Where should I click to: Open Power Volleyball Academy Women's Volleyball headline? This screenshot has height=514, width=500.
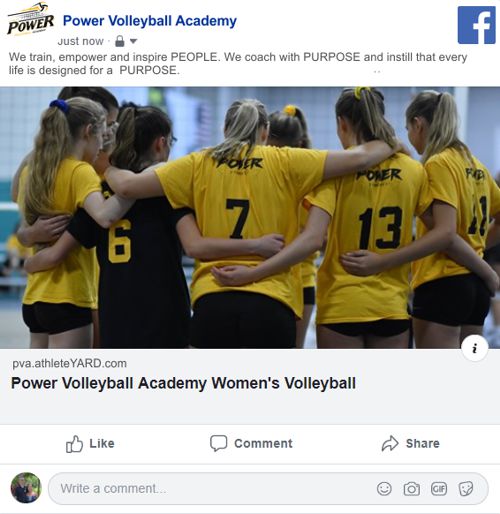tap(183, 383)
